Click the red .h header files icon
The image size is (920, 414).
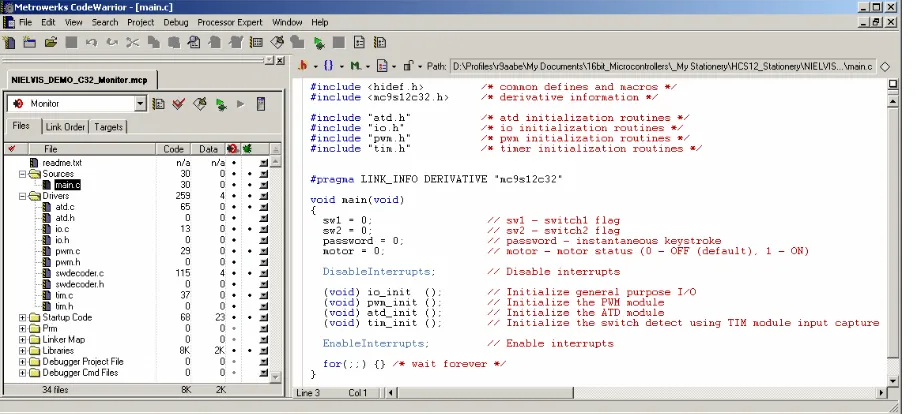[x=303, y=66]
